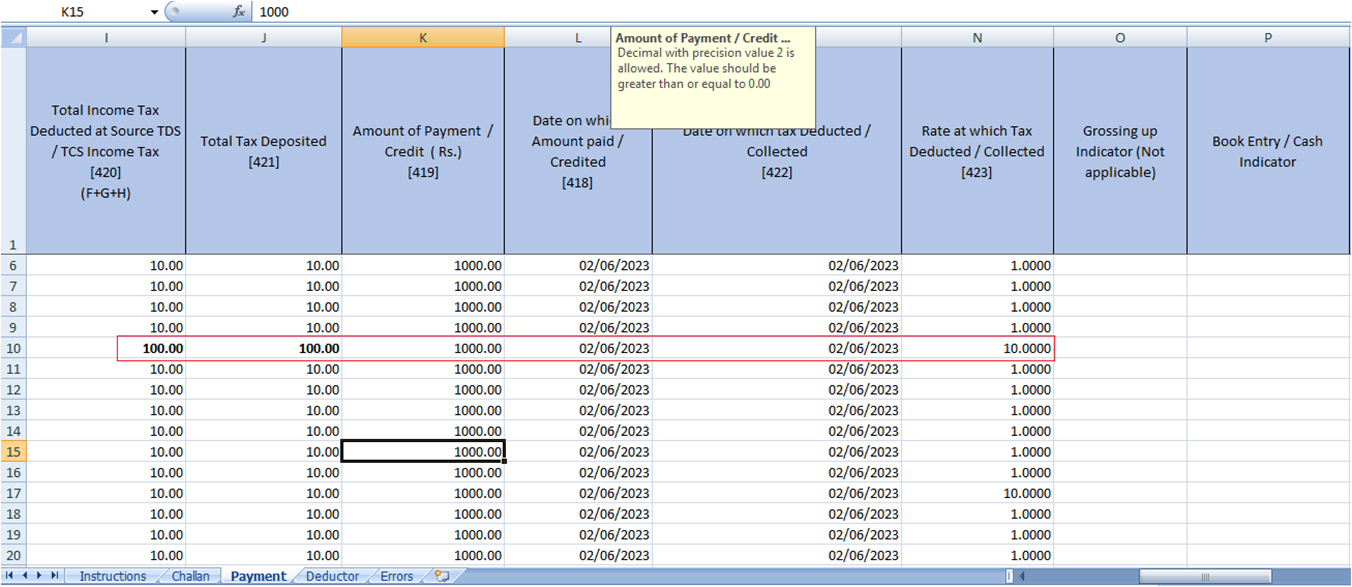1352x587 pixels.
Task: Open the Errors sheet tab
Action: tap(396, 575)
